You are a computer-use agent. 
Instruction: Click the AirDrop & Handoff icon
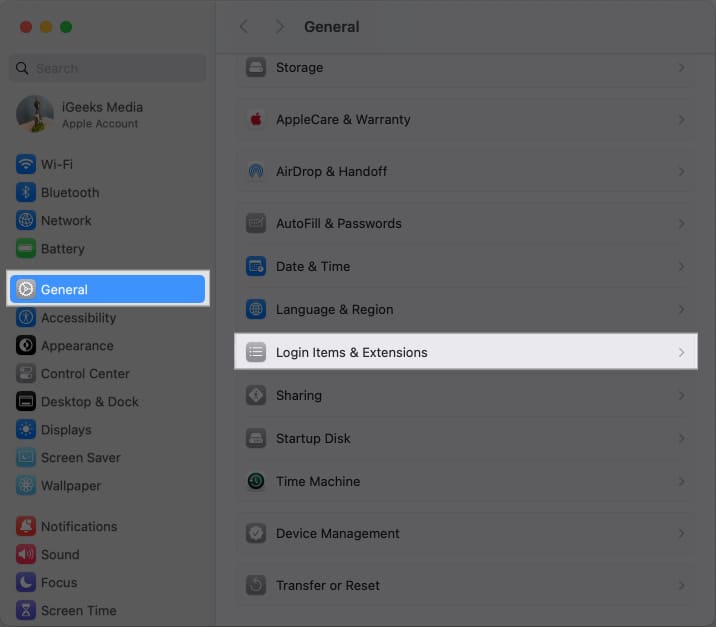pyautogui.click(x=256, y=172)
